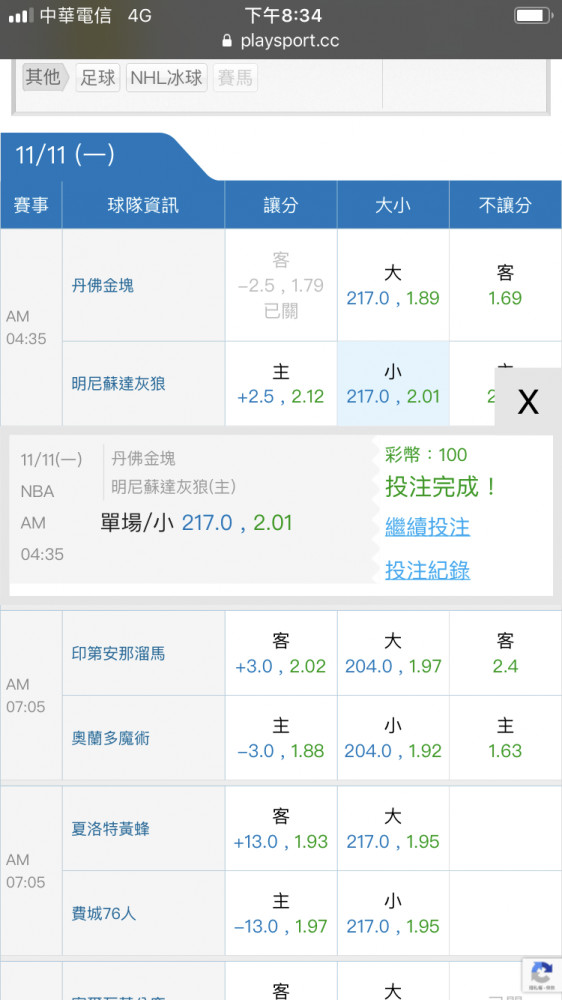Tap the battery icon in status bar
562x1000 pixels.
tap(534, 15)
